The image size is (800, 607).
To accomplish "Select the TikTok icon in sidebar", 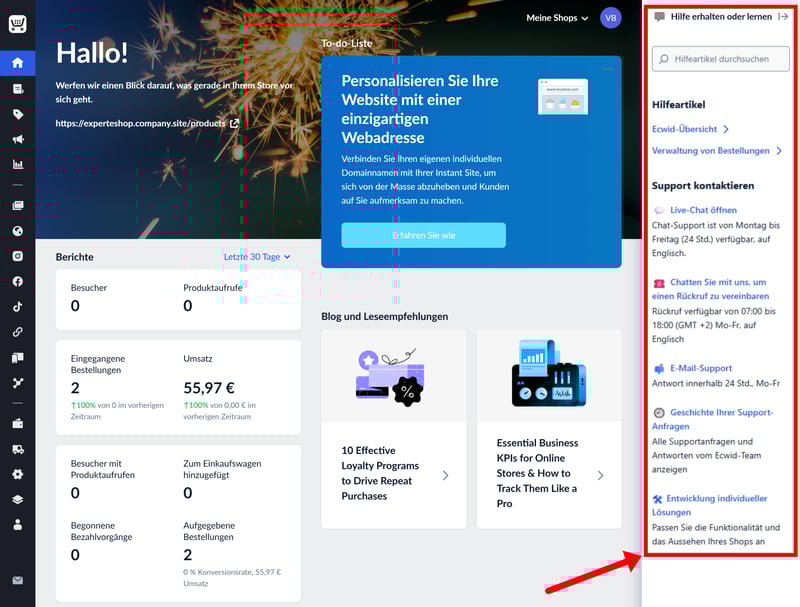I will [17, 307].
